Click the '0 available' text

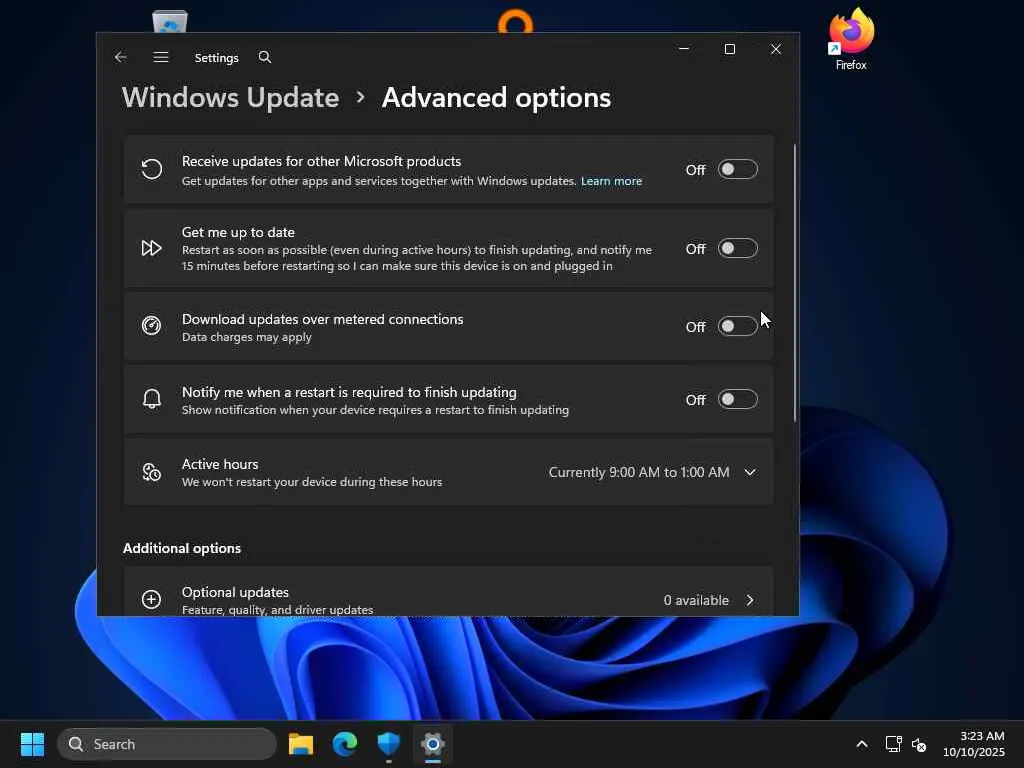(x=696, y=600)
